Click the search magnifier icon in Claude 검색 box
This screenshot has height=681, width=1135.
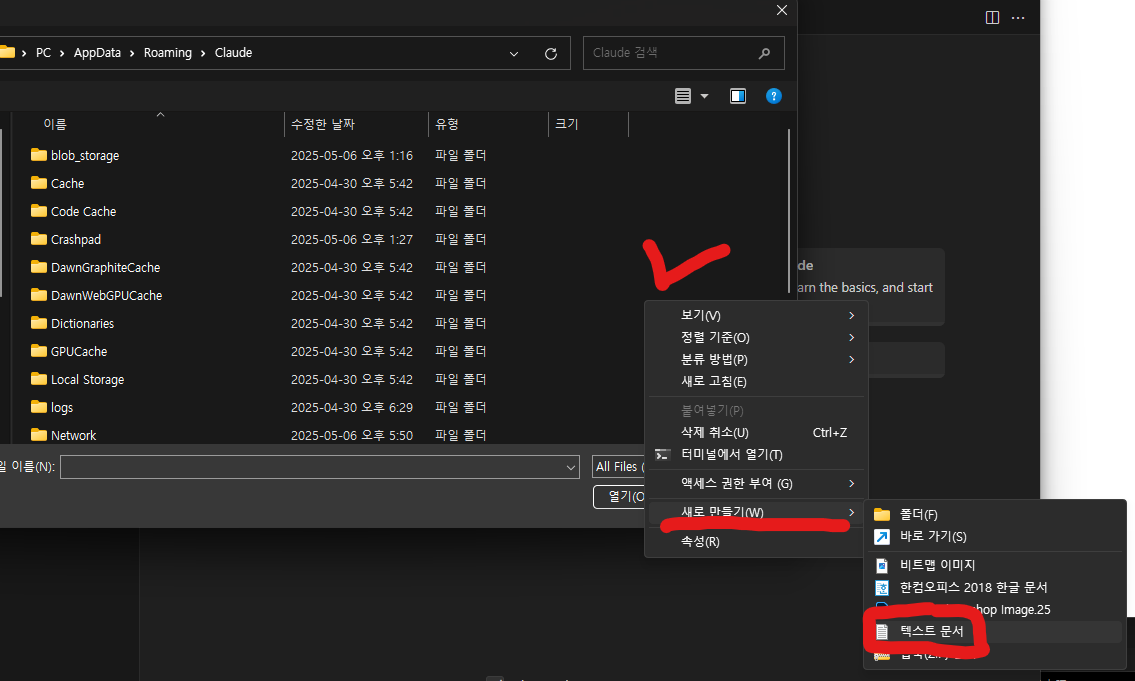click(764, 53)
